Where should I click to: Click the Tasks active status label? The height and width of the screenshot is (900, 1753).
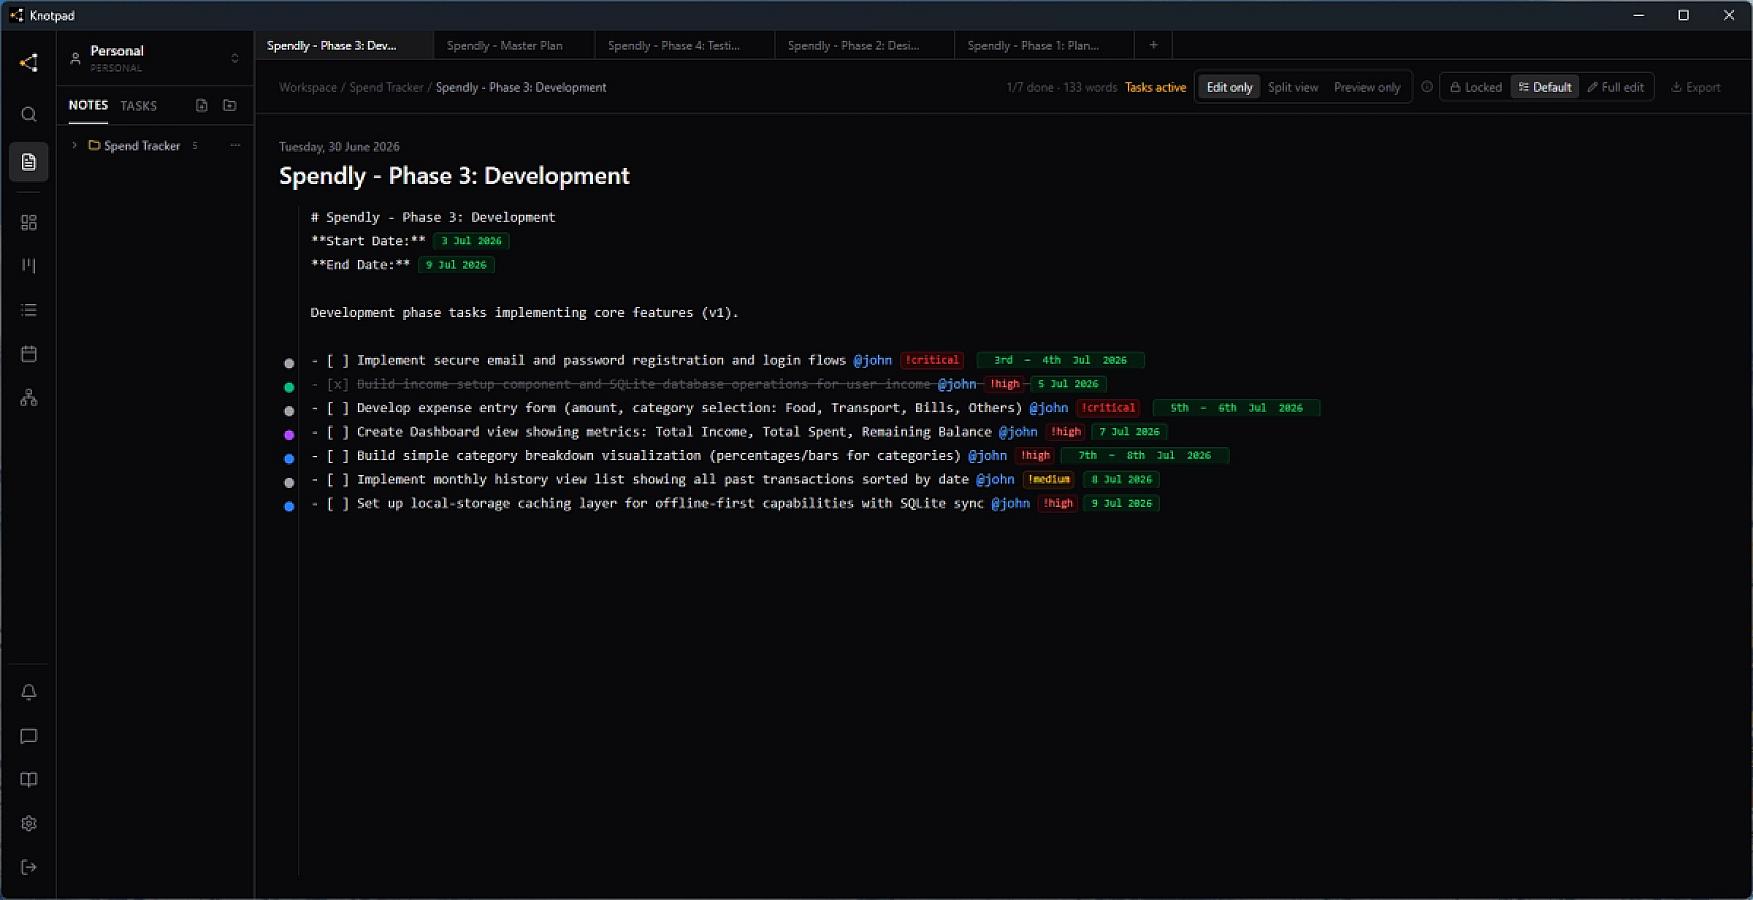(x=1155, y=87)
